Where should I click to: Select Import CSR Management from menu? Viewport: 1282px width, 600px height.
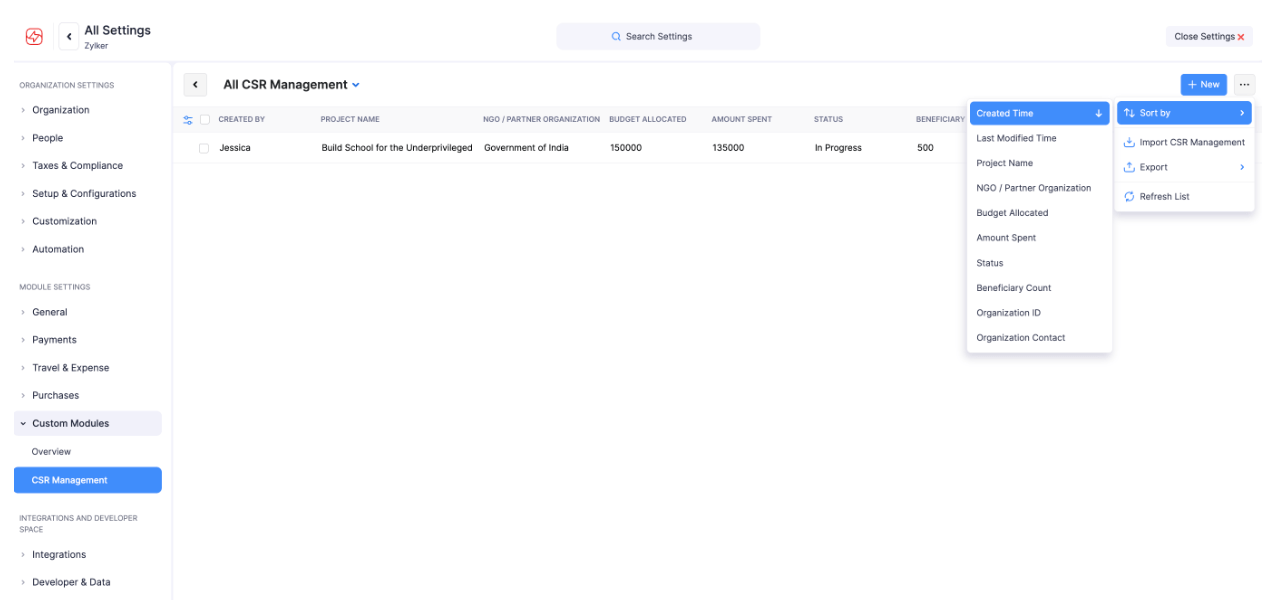(1191, 142)
